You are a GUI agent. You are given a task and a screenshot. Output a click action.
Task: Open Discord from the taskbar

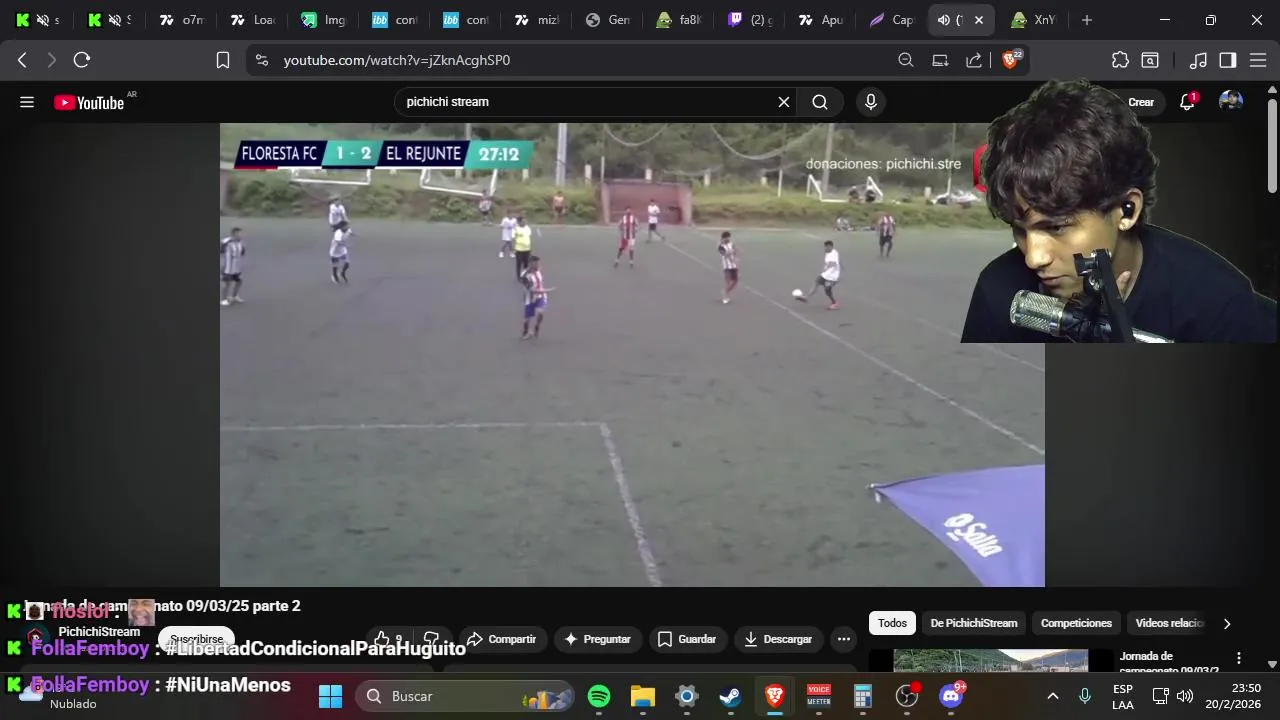[x=951, y=696]
